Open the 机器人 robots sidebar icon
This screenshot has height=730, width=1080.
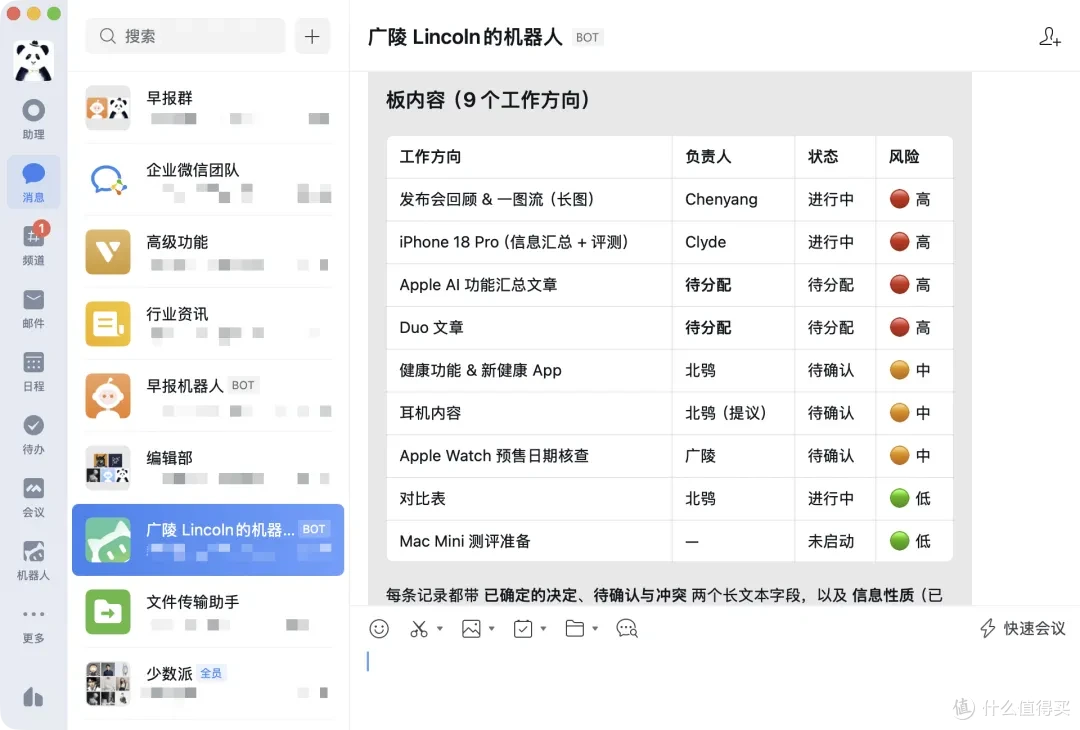(33, 561)
